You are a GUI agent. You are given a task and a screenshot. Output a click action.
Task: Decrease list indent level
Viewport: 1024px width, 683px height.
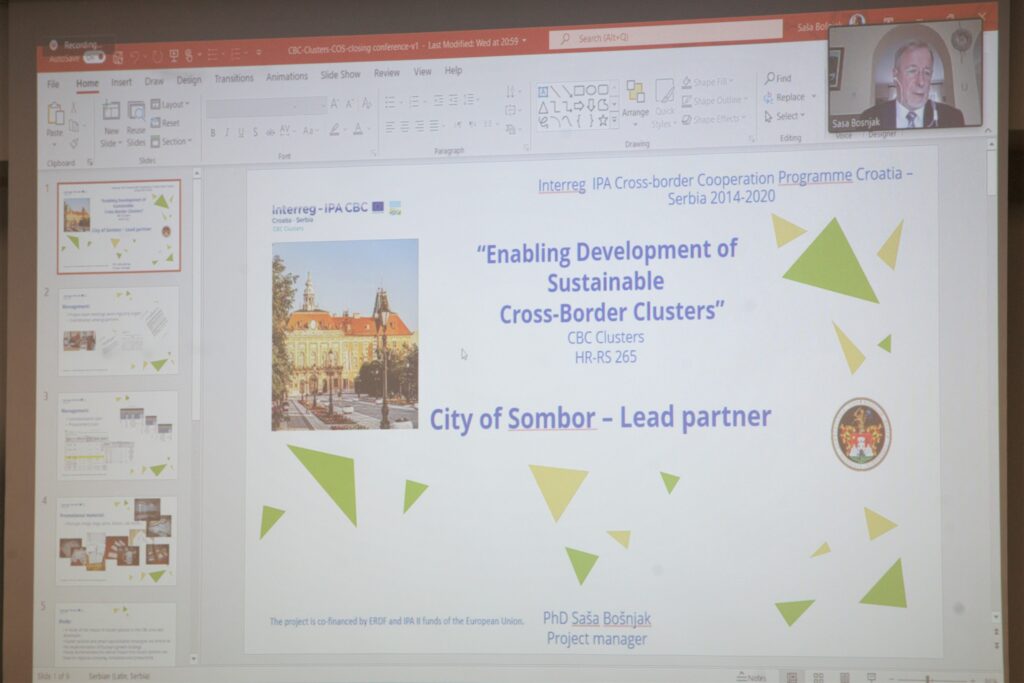click(x=438, y=101)
